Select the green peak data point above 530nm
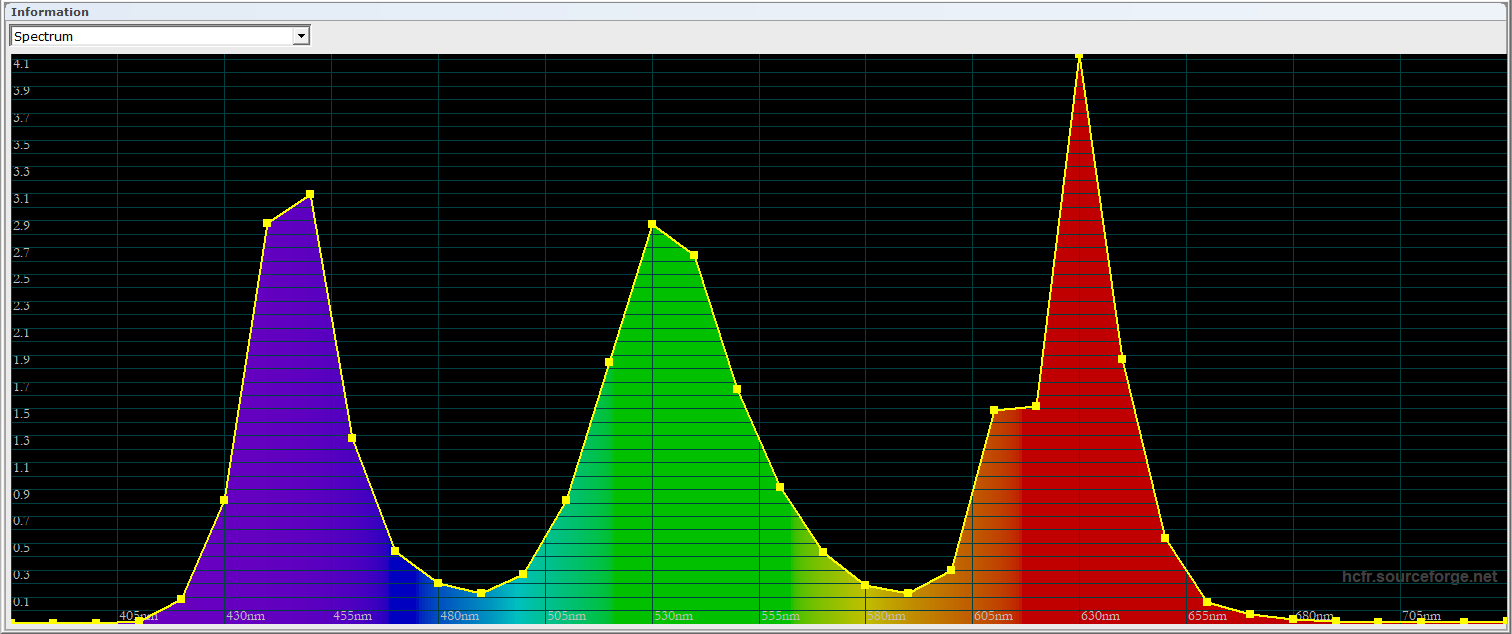The width and height of the screenshot is (1512, 634). click(x=652, y=224)
